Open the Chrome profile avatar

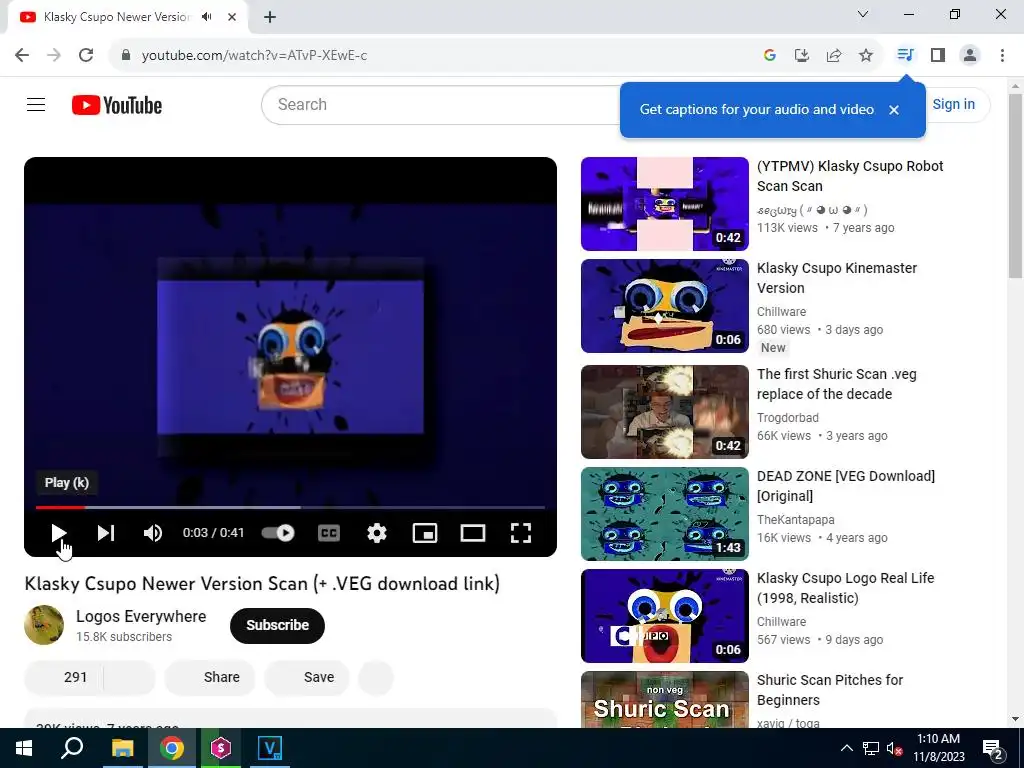(970, 55)
